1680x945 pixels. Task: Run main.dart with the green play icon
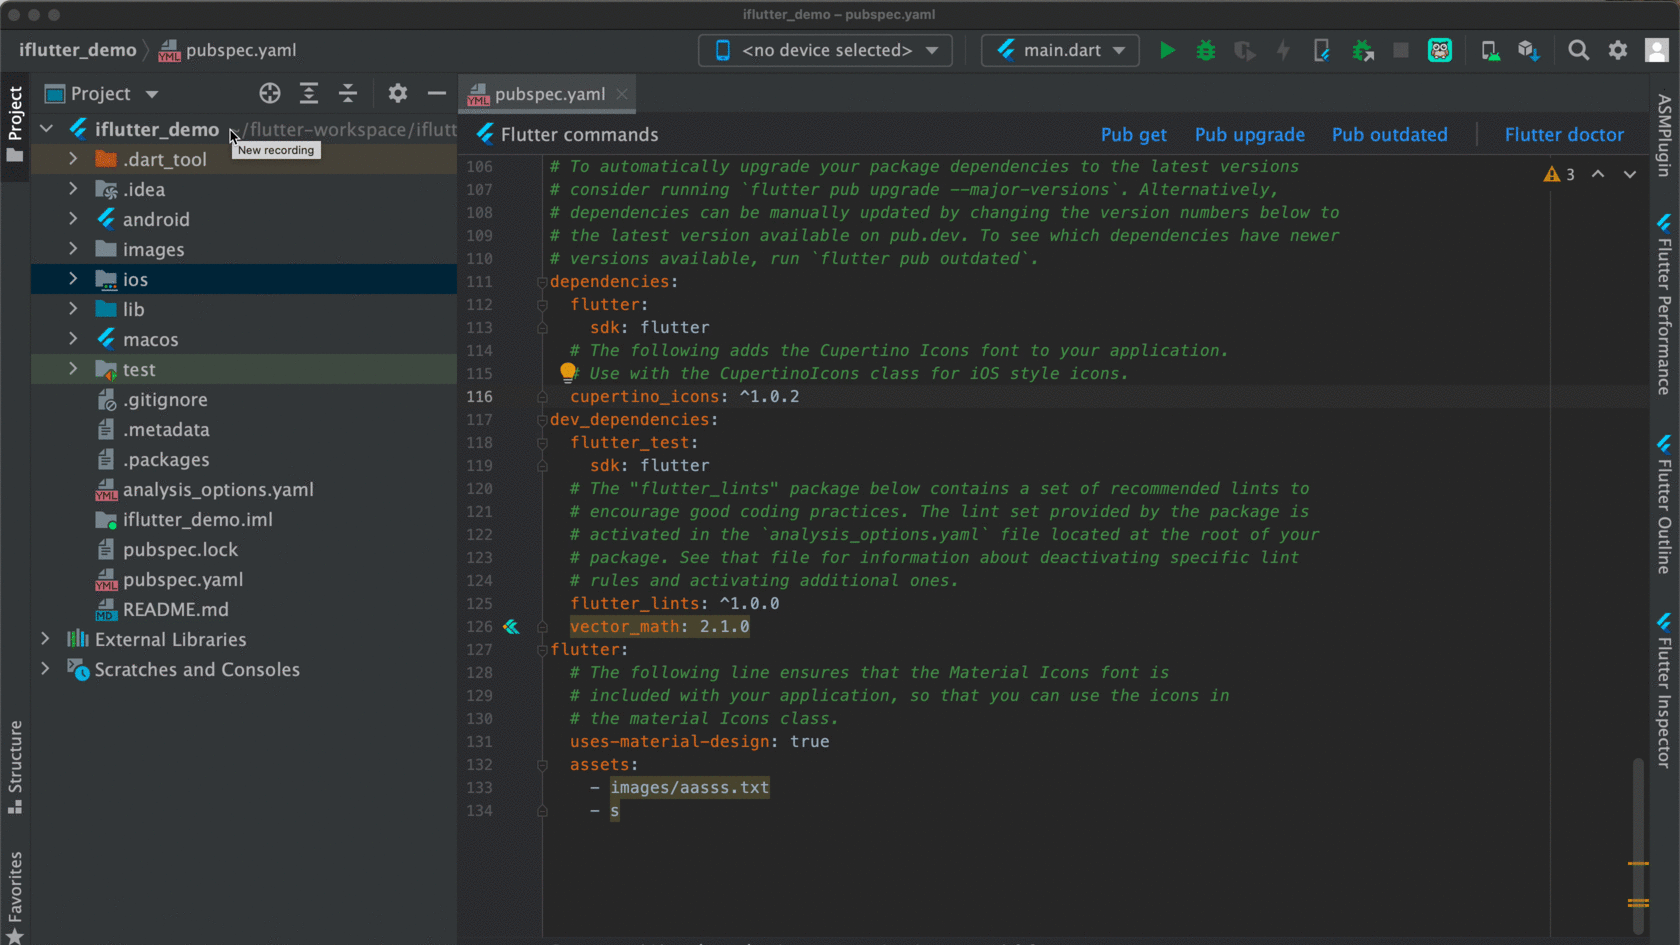click(x=1167, y=50)
